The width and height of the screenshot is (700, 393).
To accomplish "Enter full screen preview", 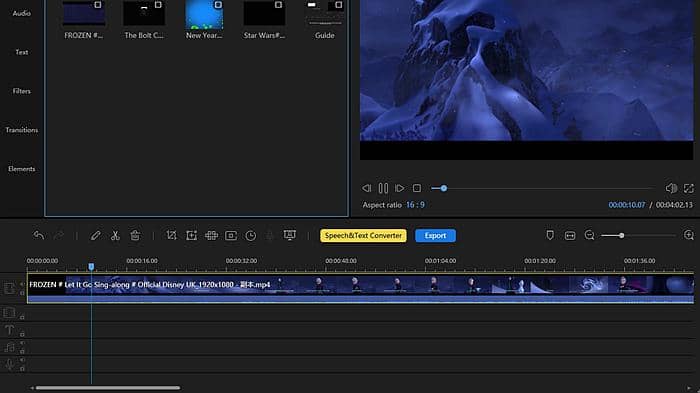I will 689,188.
